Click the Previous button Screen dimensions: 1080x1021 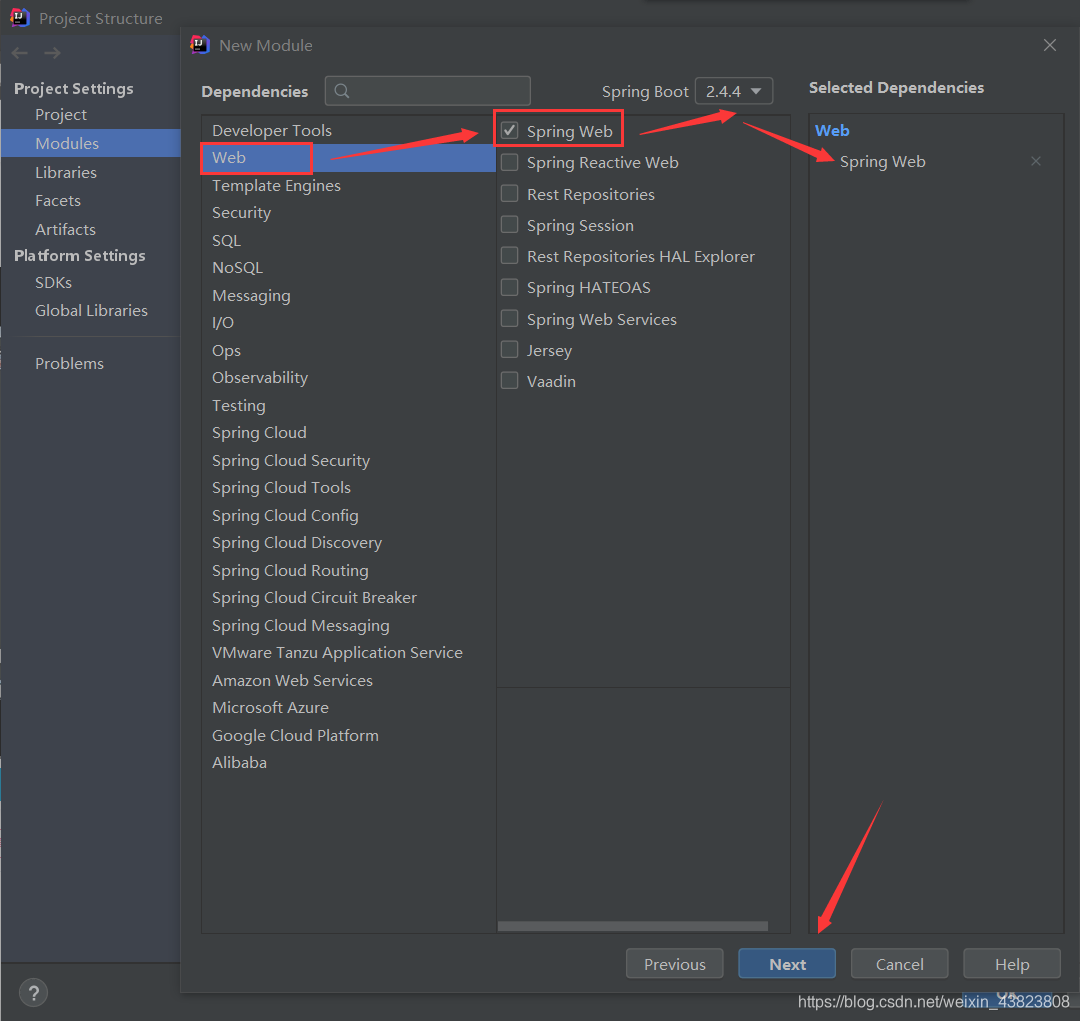click(674, 964)
